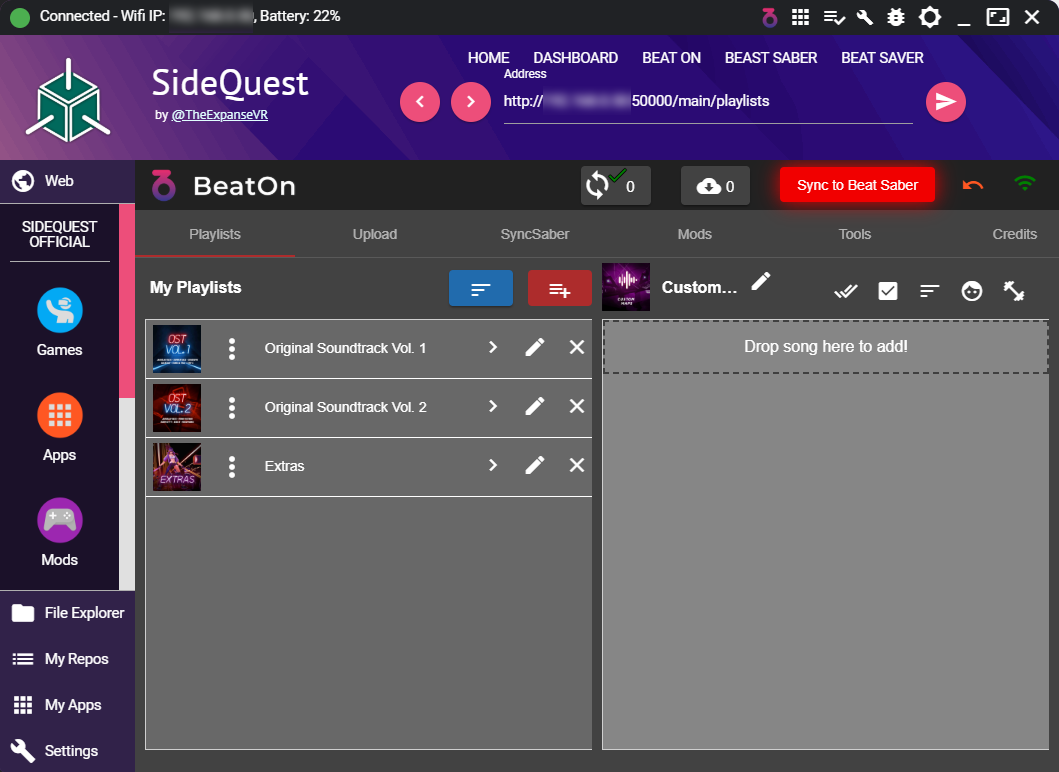Open the DASHBOARD link
Image resolution: width=1059 pixels, height=772 pixels.
(575, 58)
